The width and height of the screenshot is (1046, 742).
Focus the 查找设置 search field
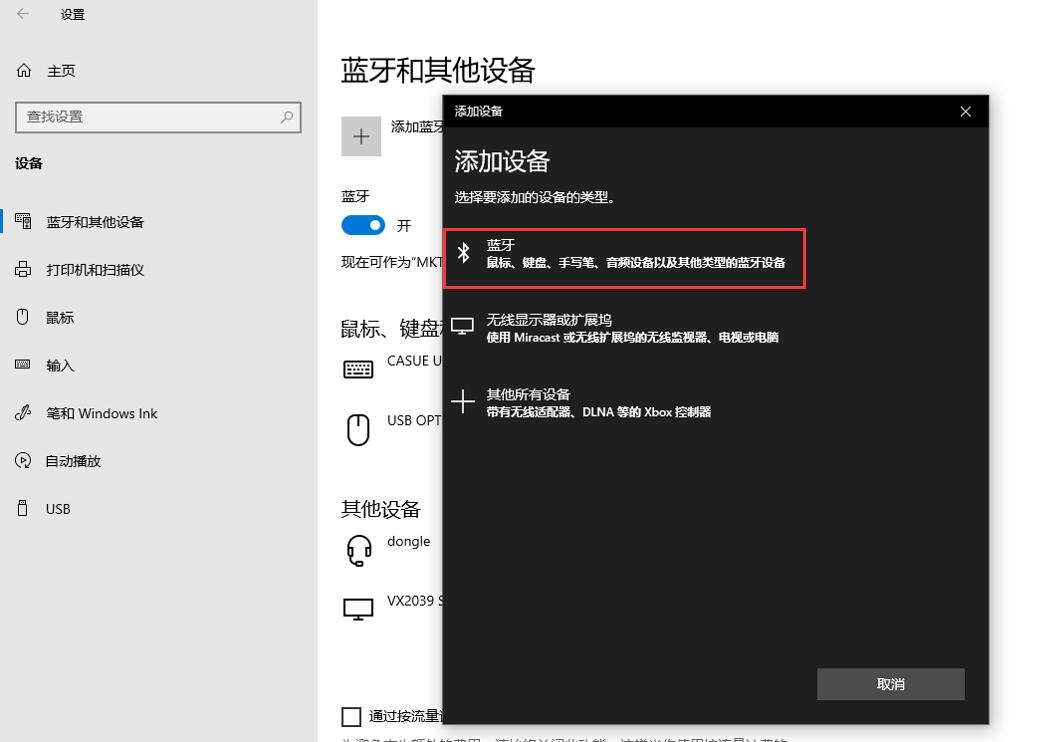tap(158, 117)
